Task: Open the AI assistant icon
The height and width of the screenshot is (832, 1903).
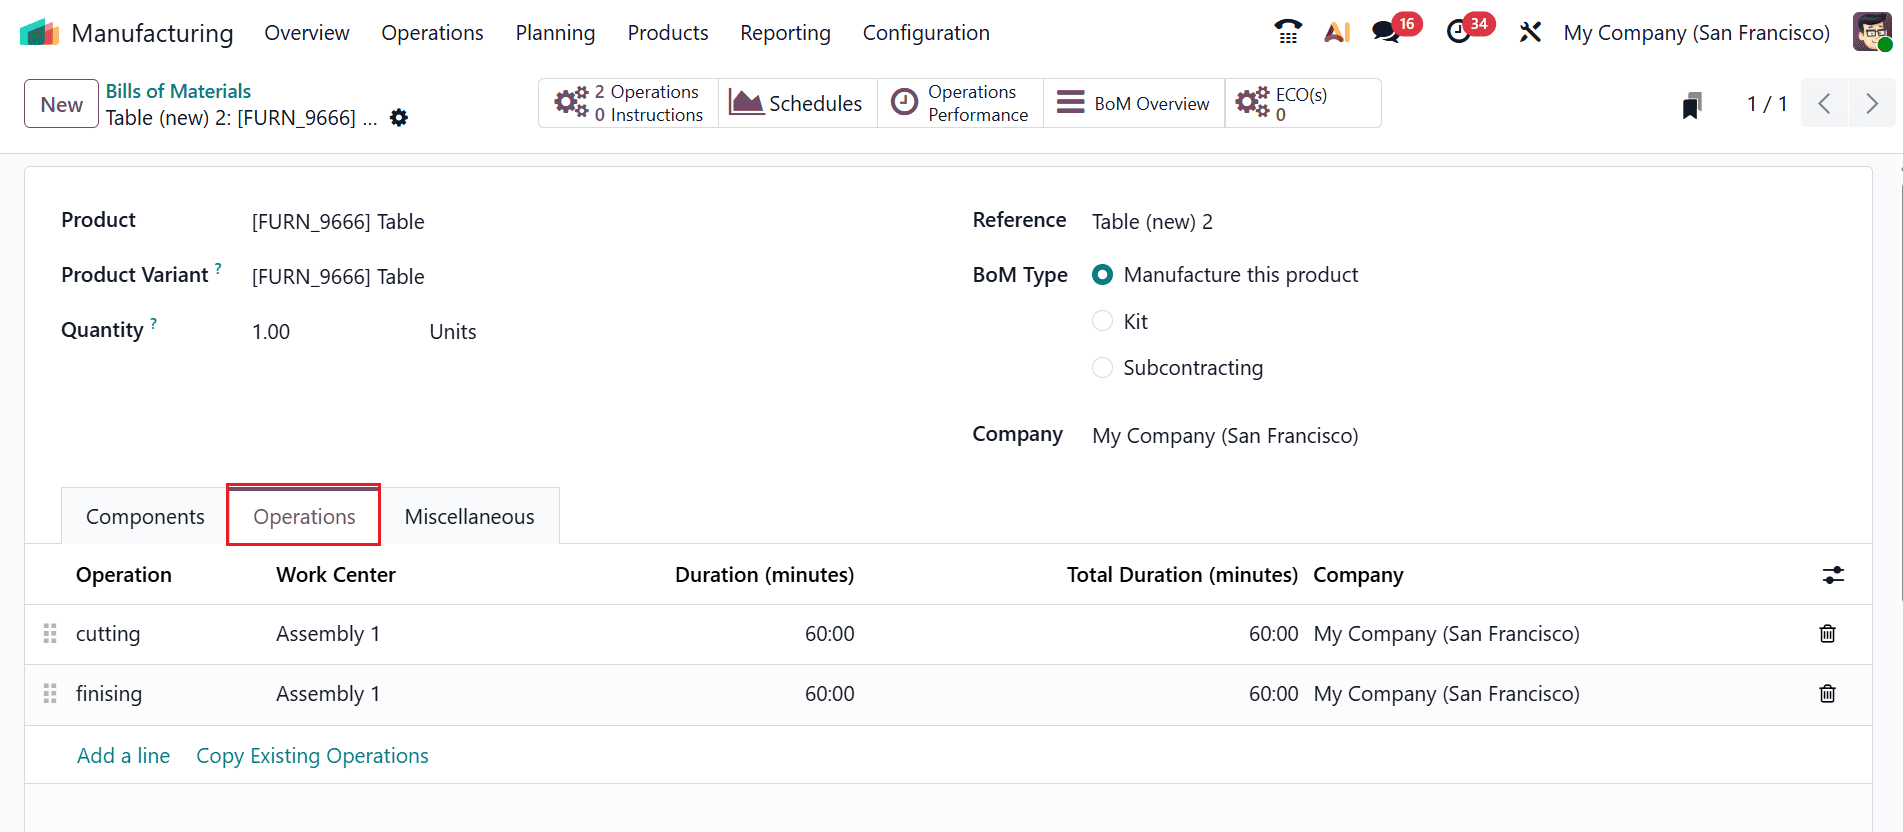Action: click(1337, 32)
